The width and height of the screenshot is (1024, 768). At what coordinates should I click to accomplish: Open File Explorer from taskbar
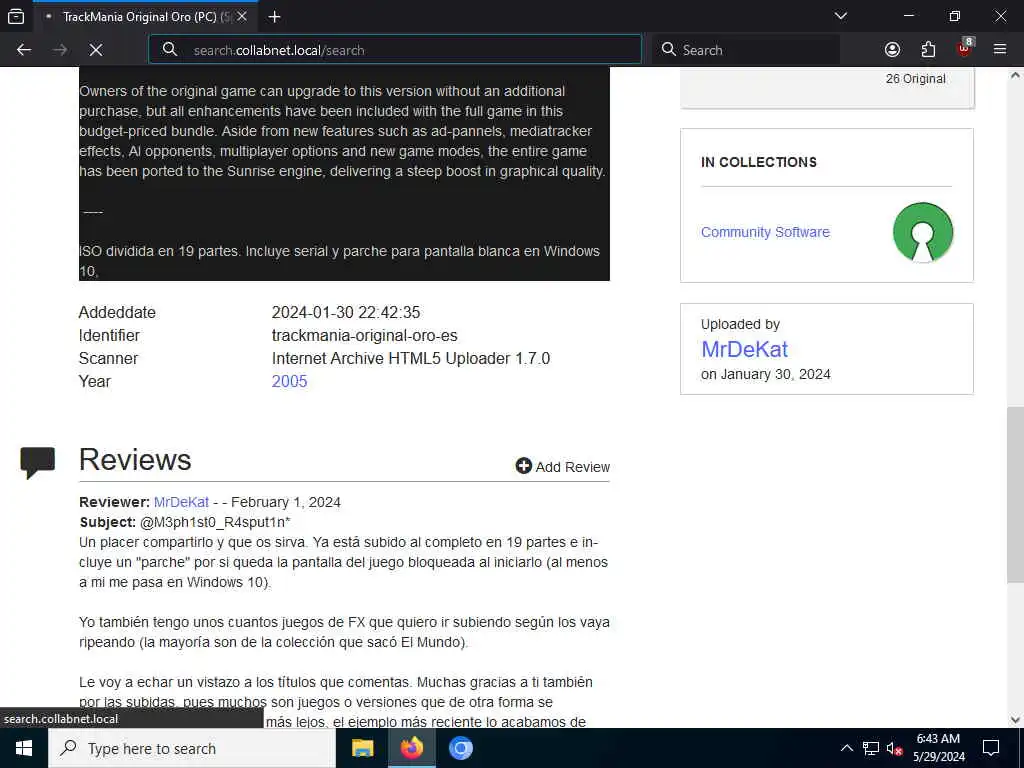click(362, 748)
